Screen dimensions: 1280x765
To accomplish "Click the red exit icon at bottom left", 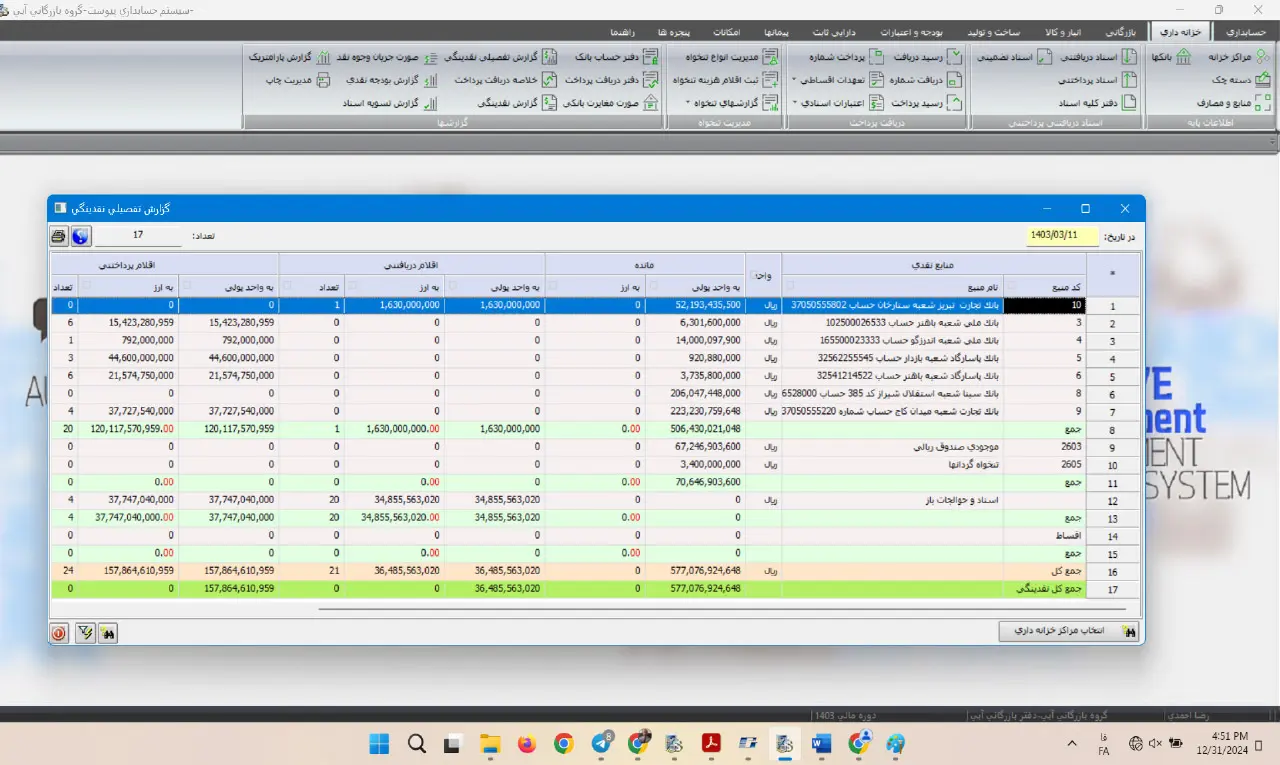I will (x=59, y=633).
